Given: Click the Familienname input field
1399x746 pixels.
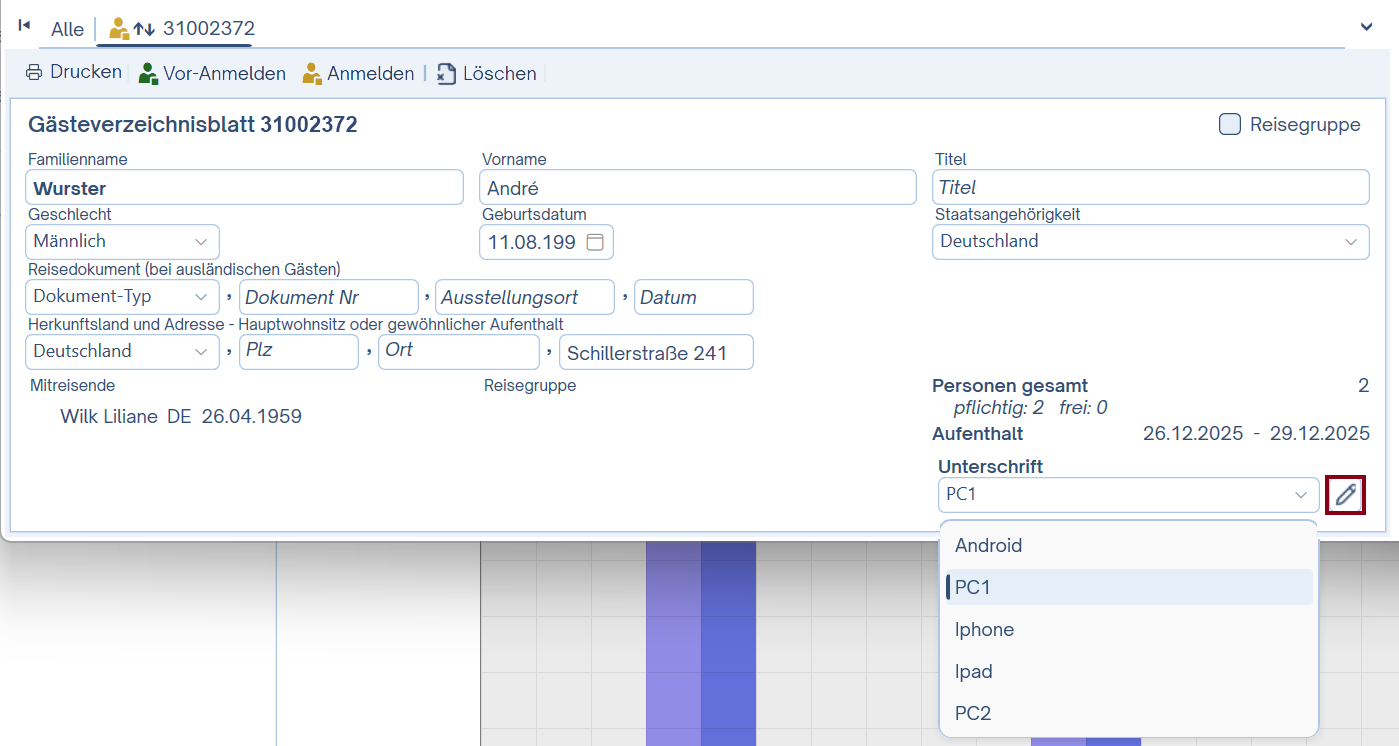Looking at the screenshot, I should pos(244,188).
